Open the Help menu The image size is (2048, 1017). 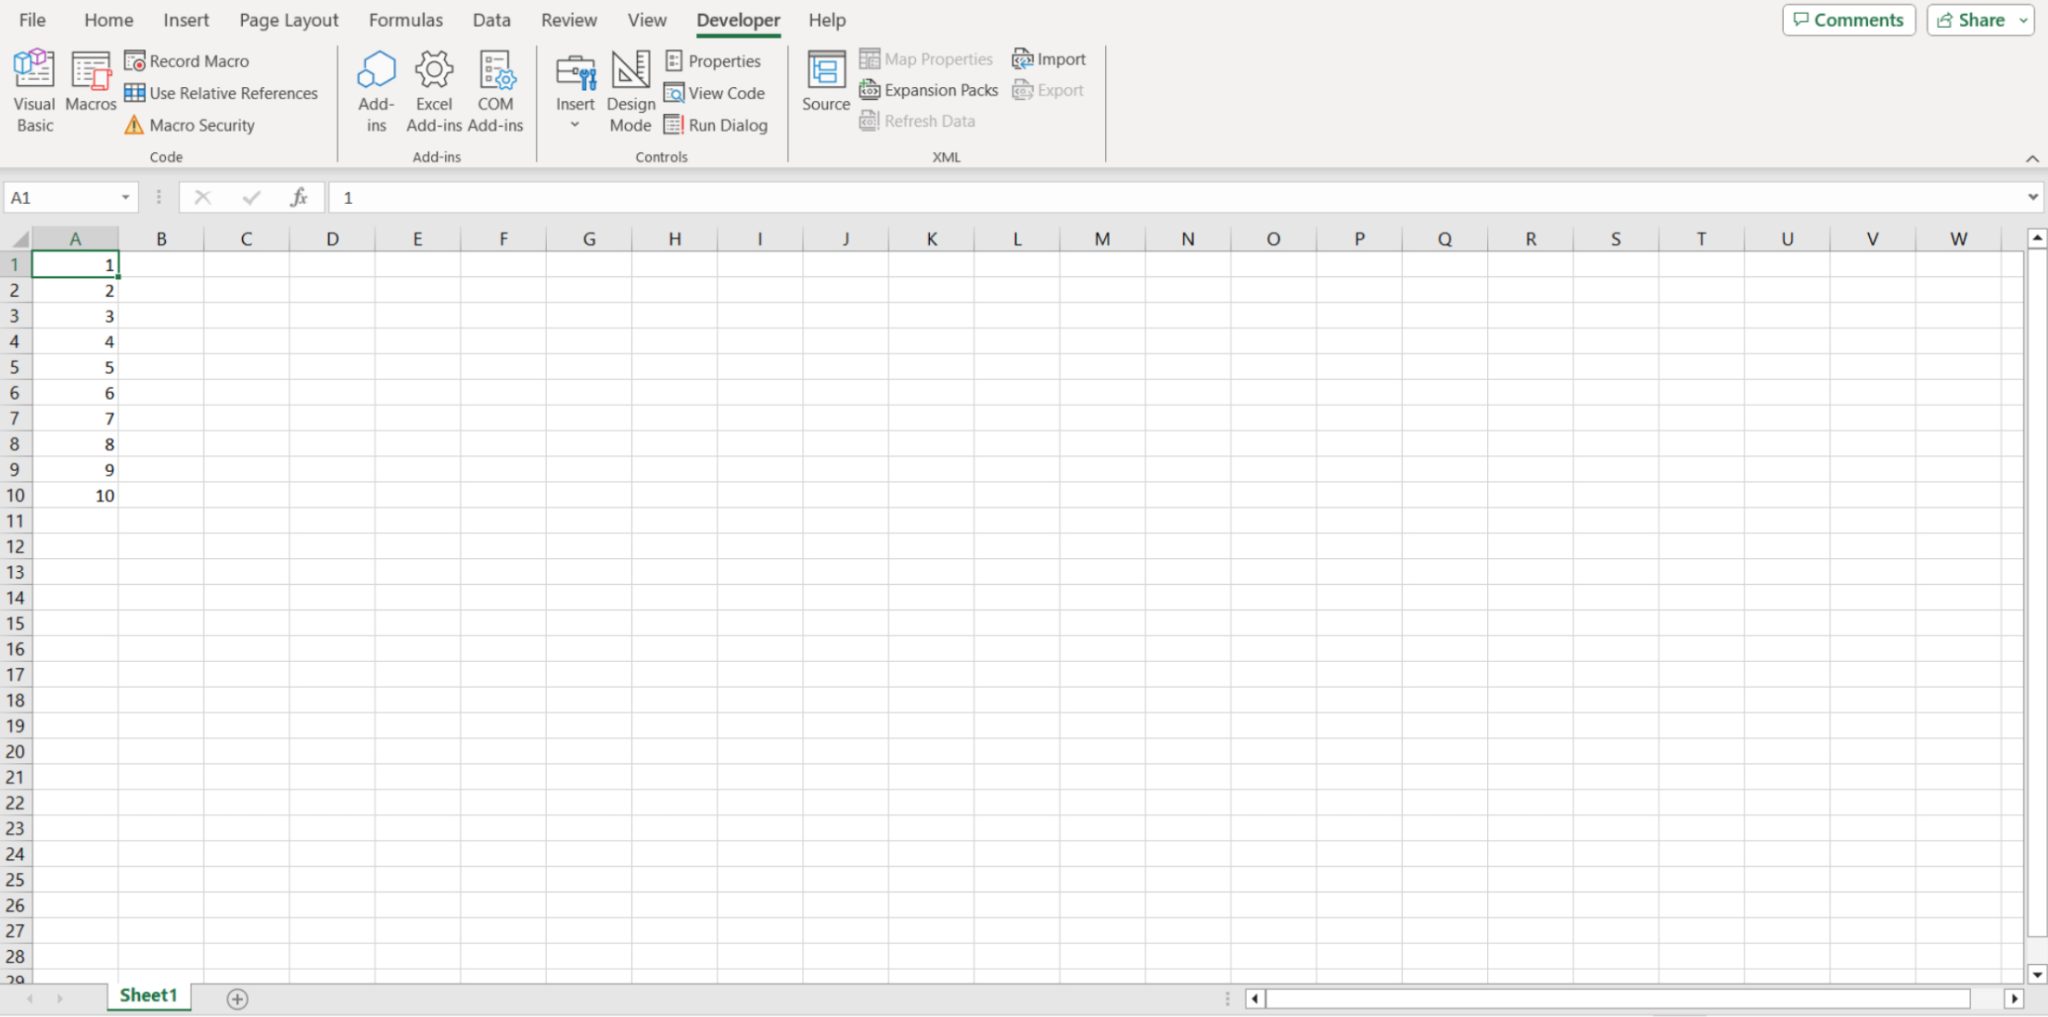826,19
